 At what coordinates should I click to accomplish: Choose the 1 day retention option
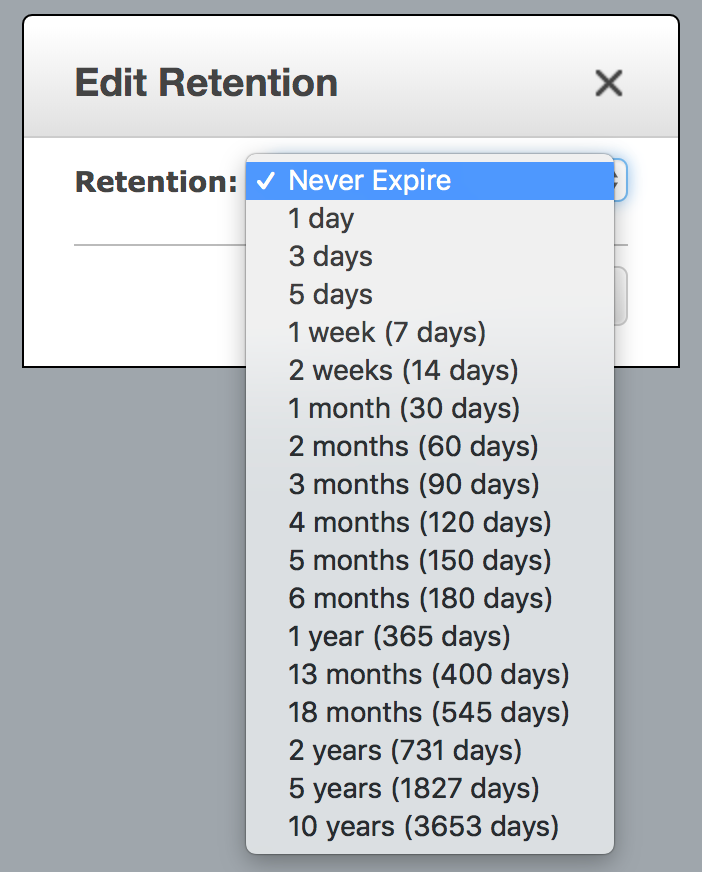(x=320, y=219)
